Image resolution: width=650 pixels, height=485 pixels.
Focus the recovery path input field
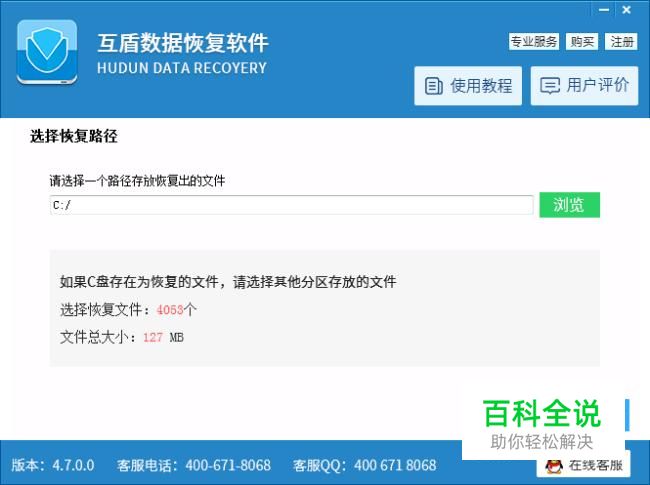(x=291, y=205)
